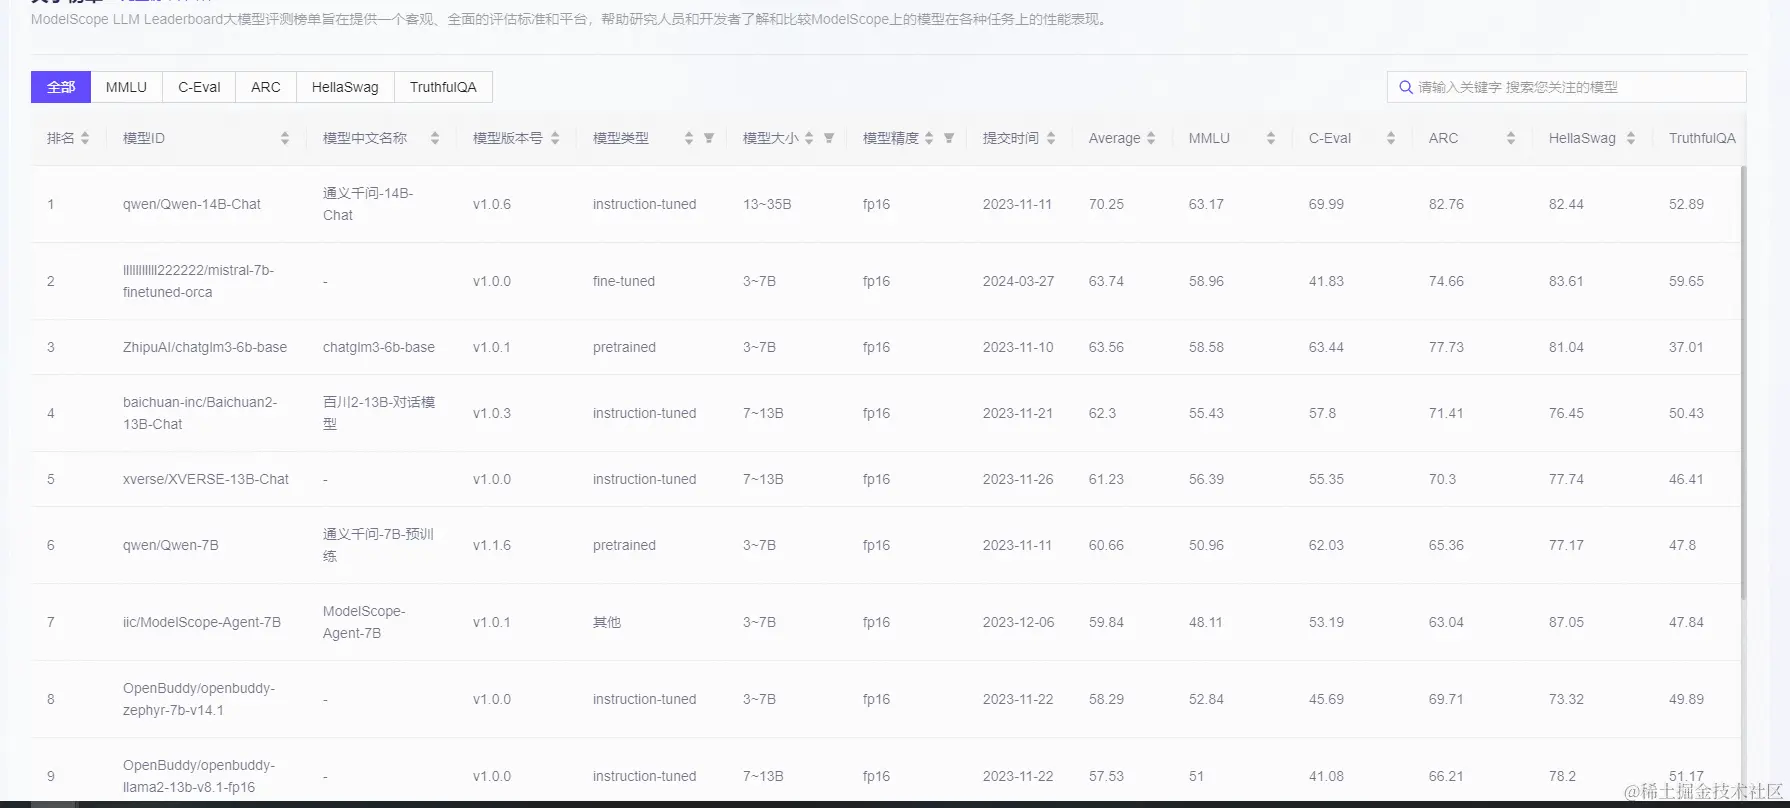1790x808 pixels.
Task: Click ARC score 77.73
Action: [x=1446, y=347]
